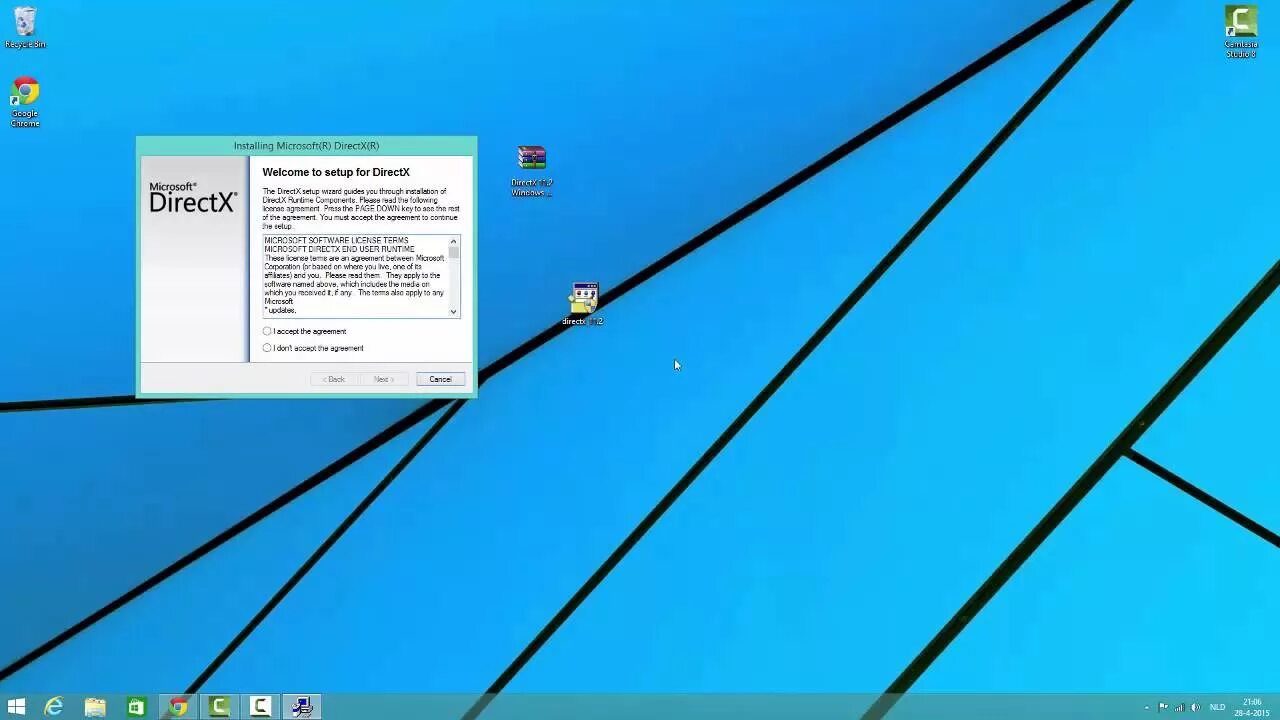This screenshot has width=1280, height=720.
Task: Open File Explorer from the taskbar
Action: pos(95,707)
